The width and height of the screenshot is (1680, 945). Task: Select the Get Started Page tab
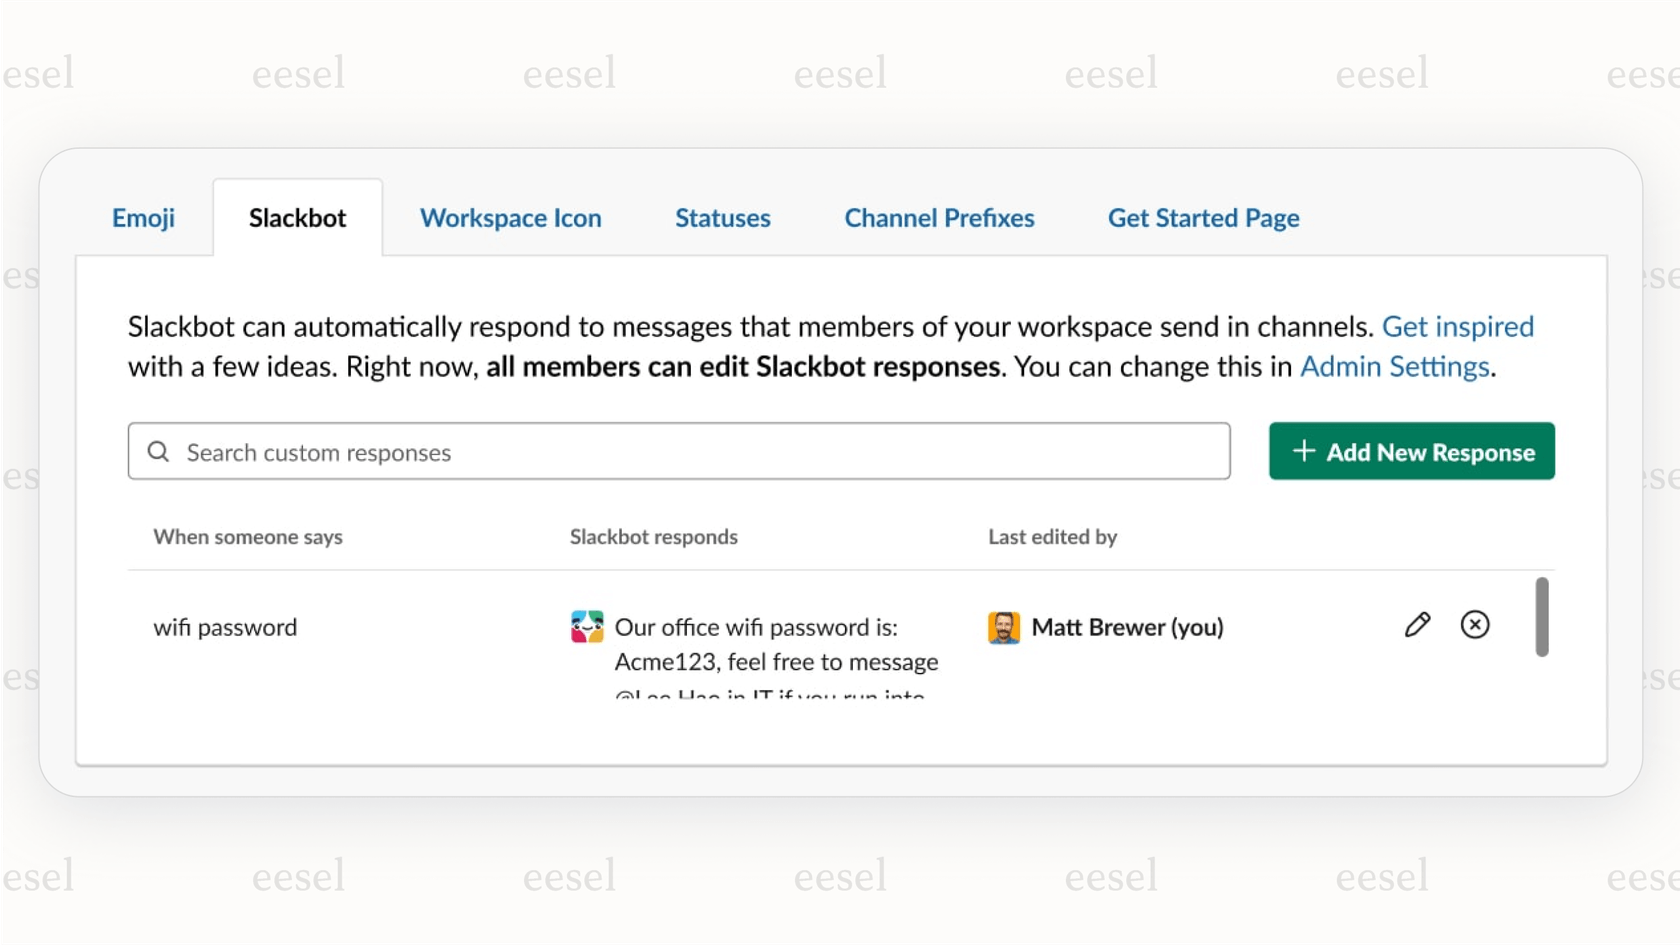coord(1203,217)
